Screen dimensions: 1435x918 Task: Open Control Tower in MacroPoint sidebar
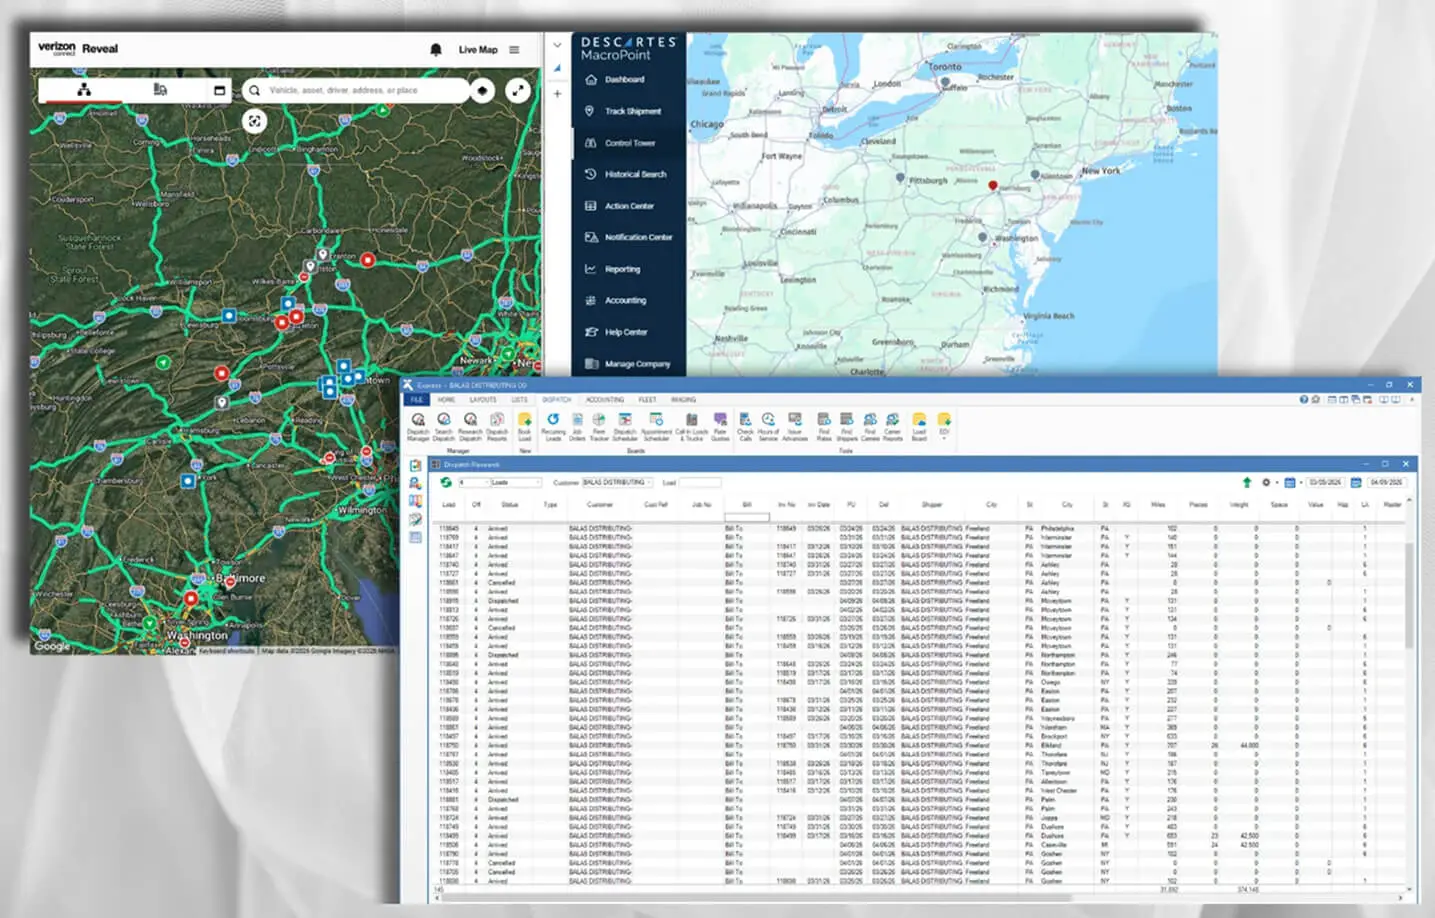[x=620, y=143]
